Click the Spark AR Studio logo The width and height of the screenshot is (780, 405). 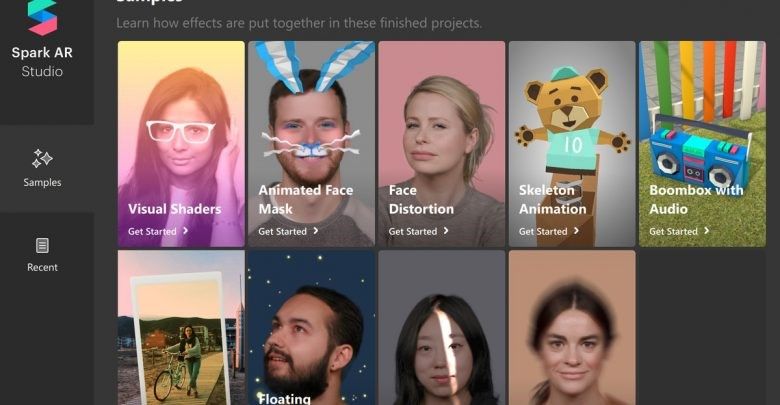42,18
